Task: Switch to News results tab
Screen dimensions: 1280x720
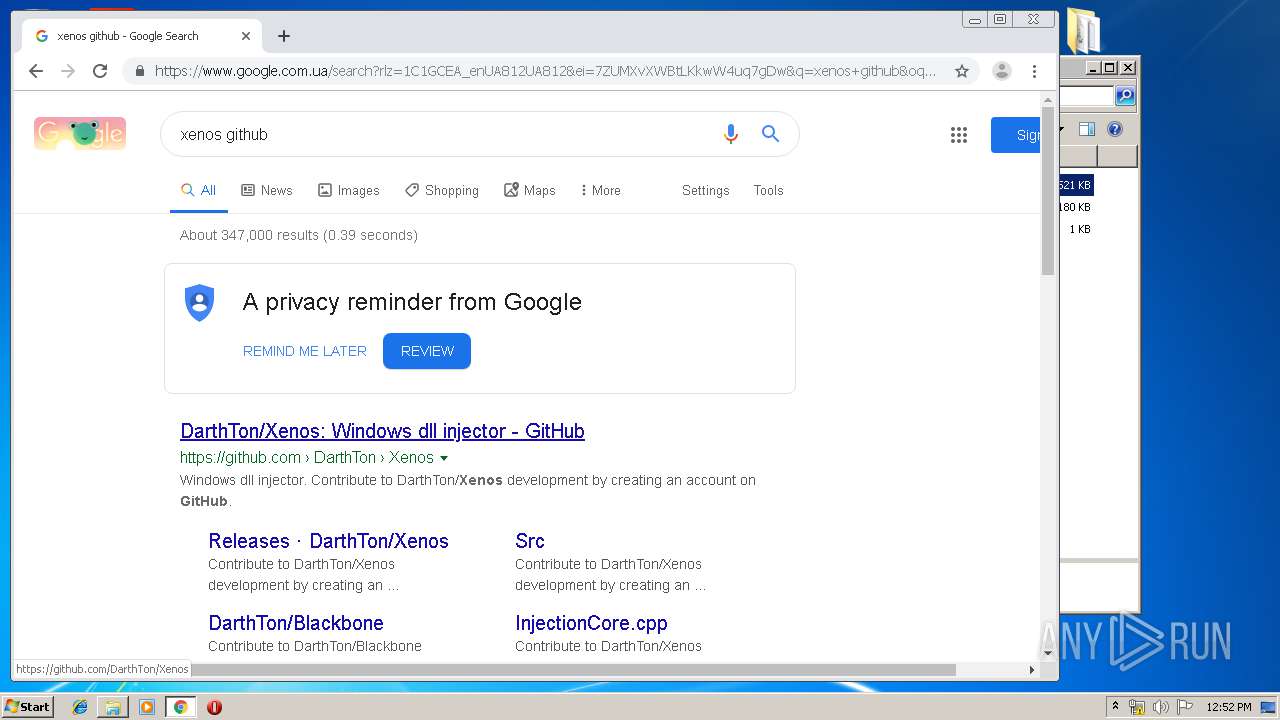Action: click(267, 190)
